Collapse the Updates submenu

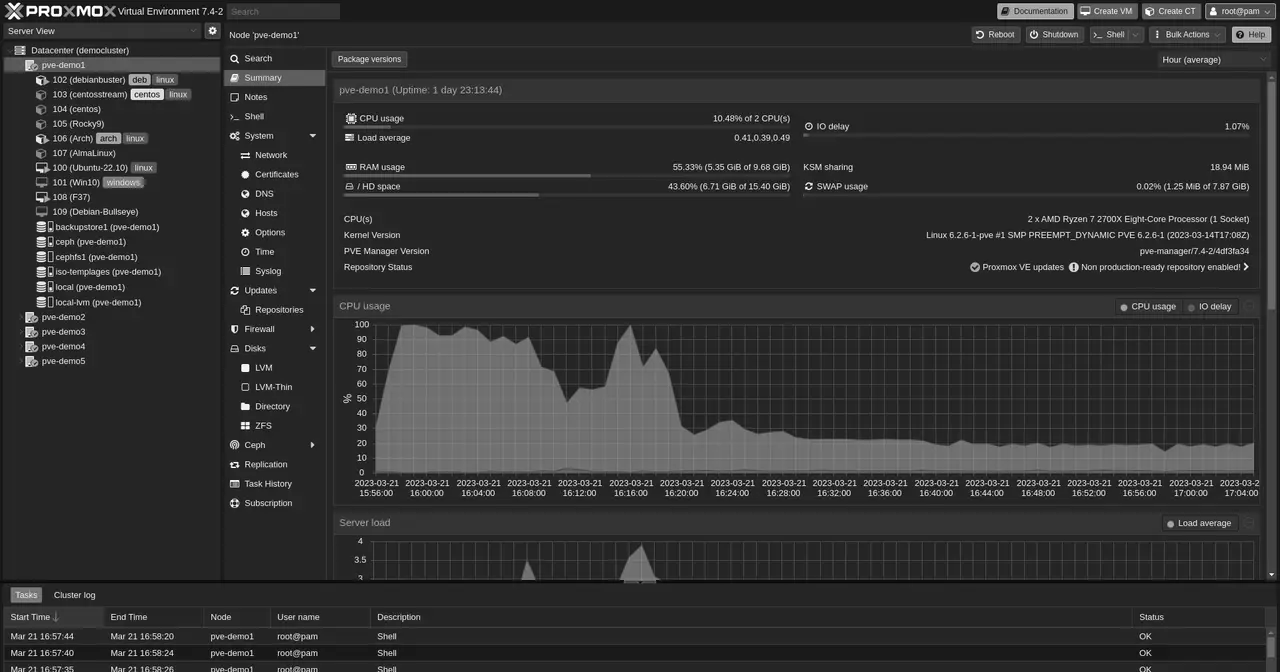pyautogui.click(x=313, y=291)
